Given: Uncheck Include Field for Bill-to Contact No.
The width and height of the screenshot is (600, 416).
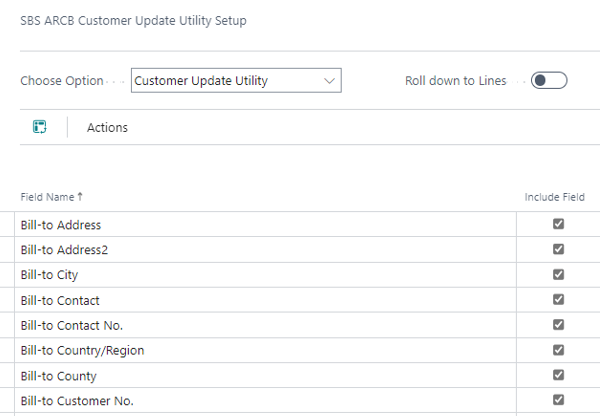Looking at the screenshot, I should click(x=558, y=325).
